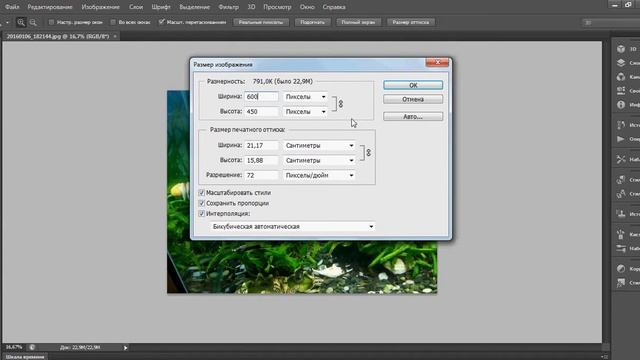The width and height of the screenshot is (640, 360).
Task: Open the Channels (Каналы) panel icon
Action: pyautogui.click(x=621, y=77)
